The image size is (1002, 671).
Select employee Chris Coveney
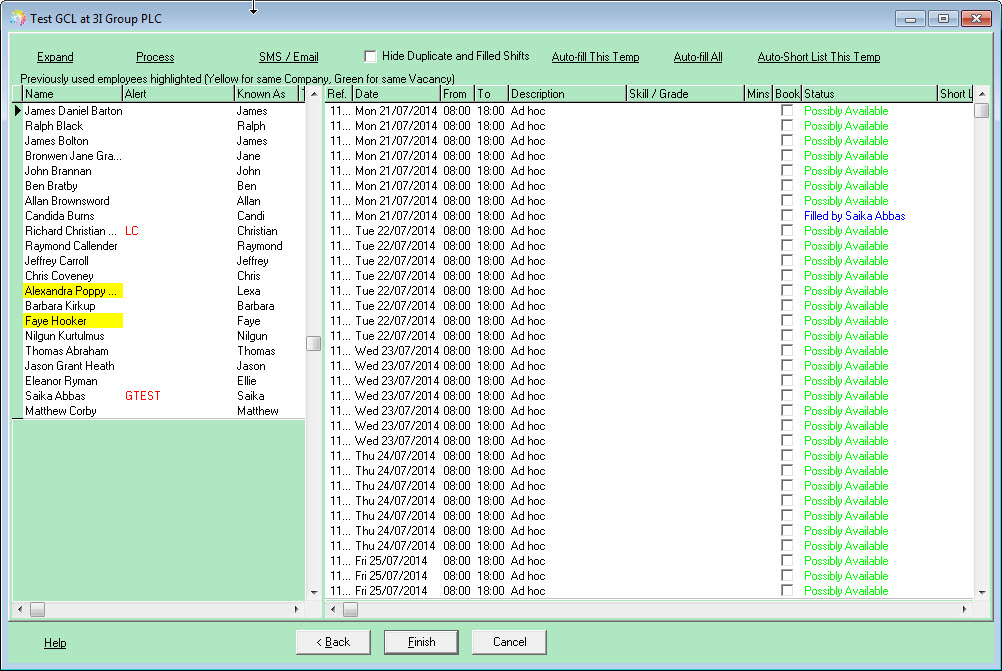click(59, 276)
